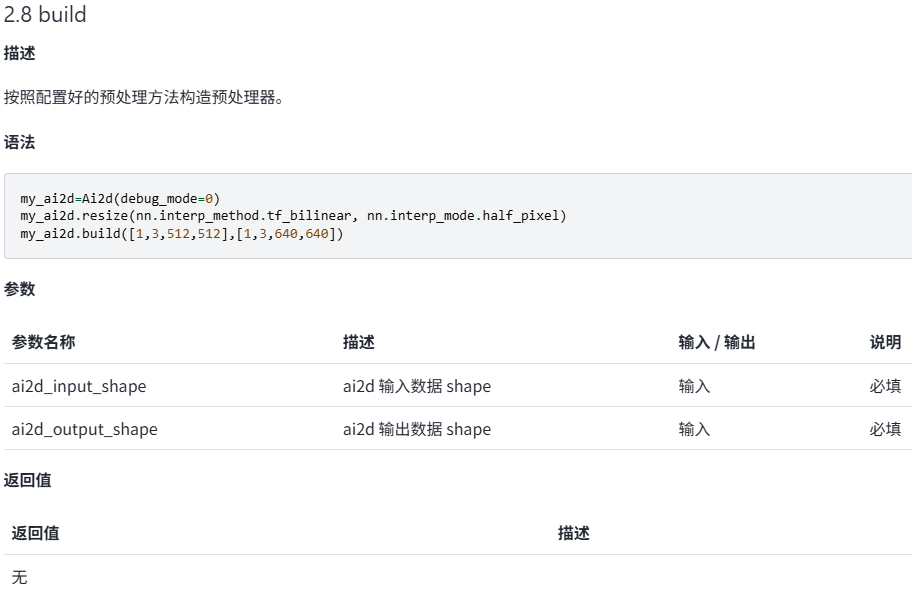Click the 语法 section heading
Viewport: 912px width, 590px height.
tap(19, 142)
